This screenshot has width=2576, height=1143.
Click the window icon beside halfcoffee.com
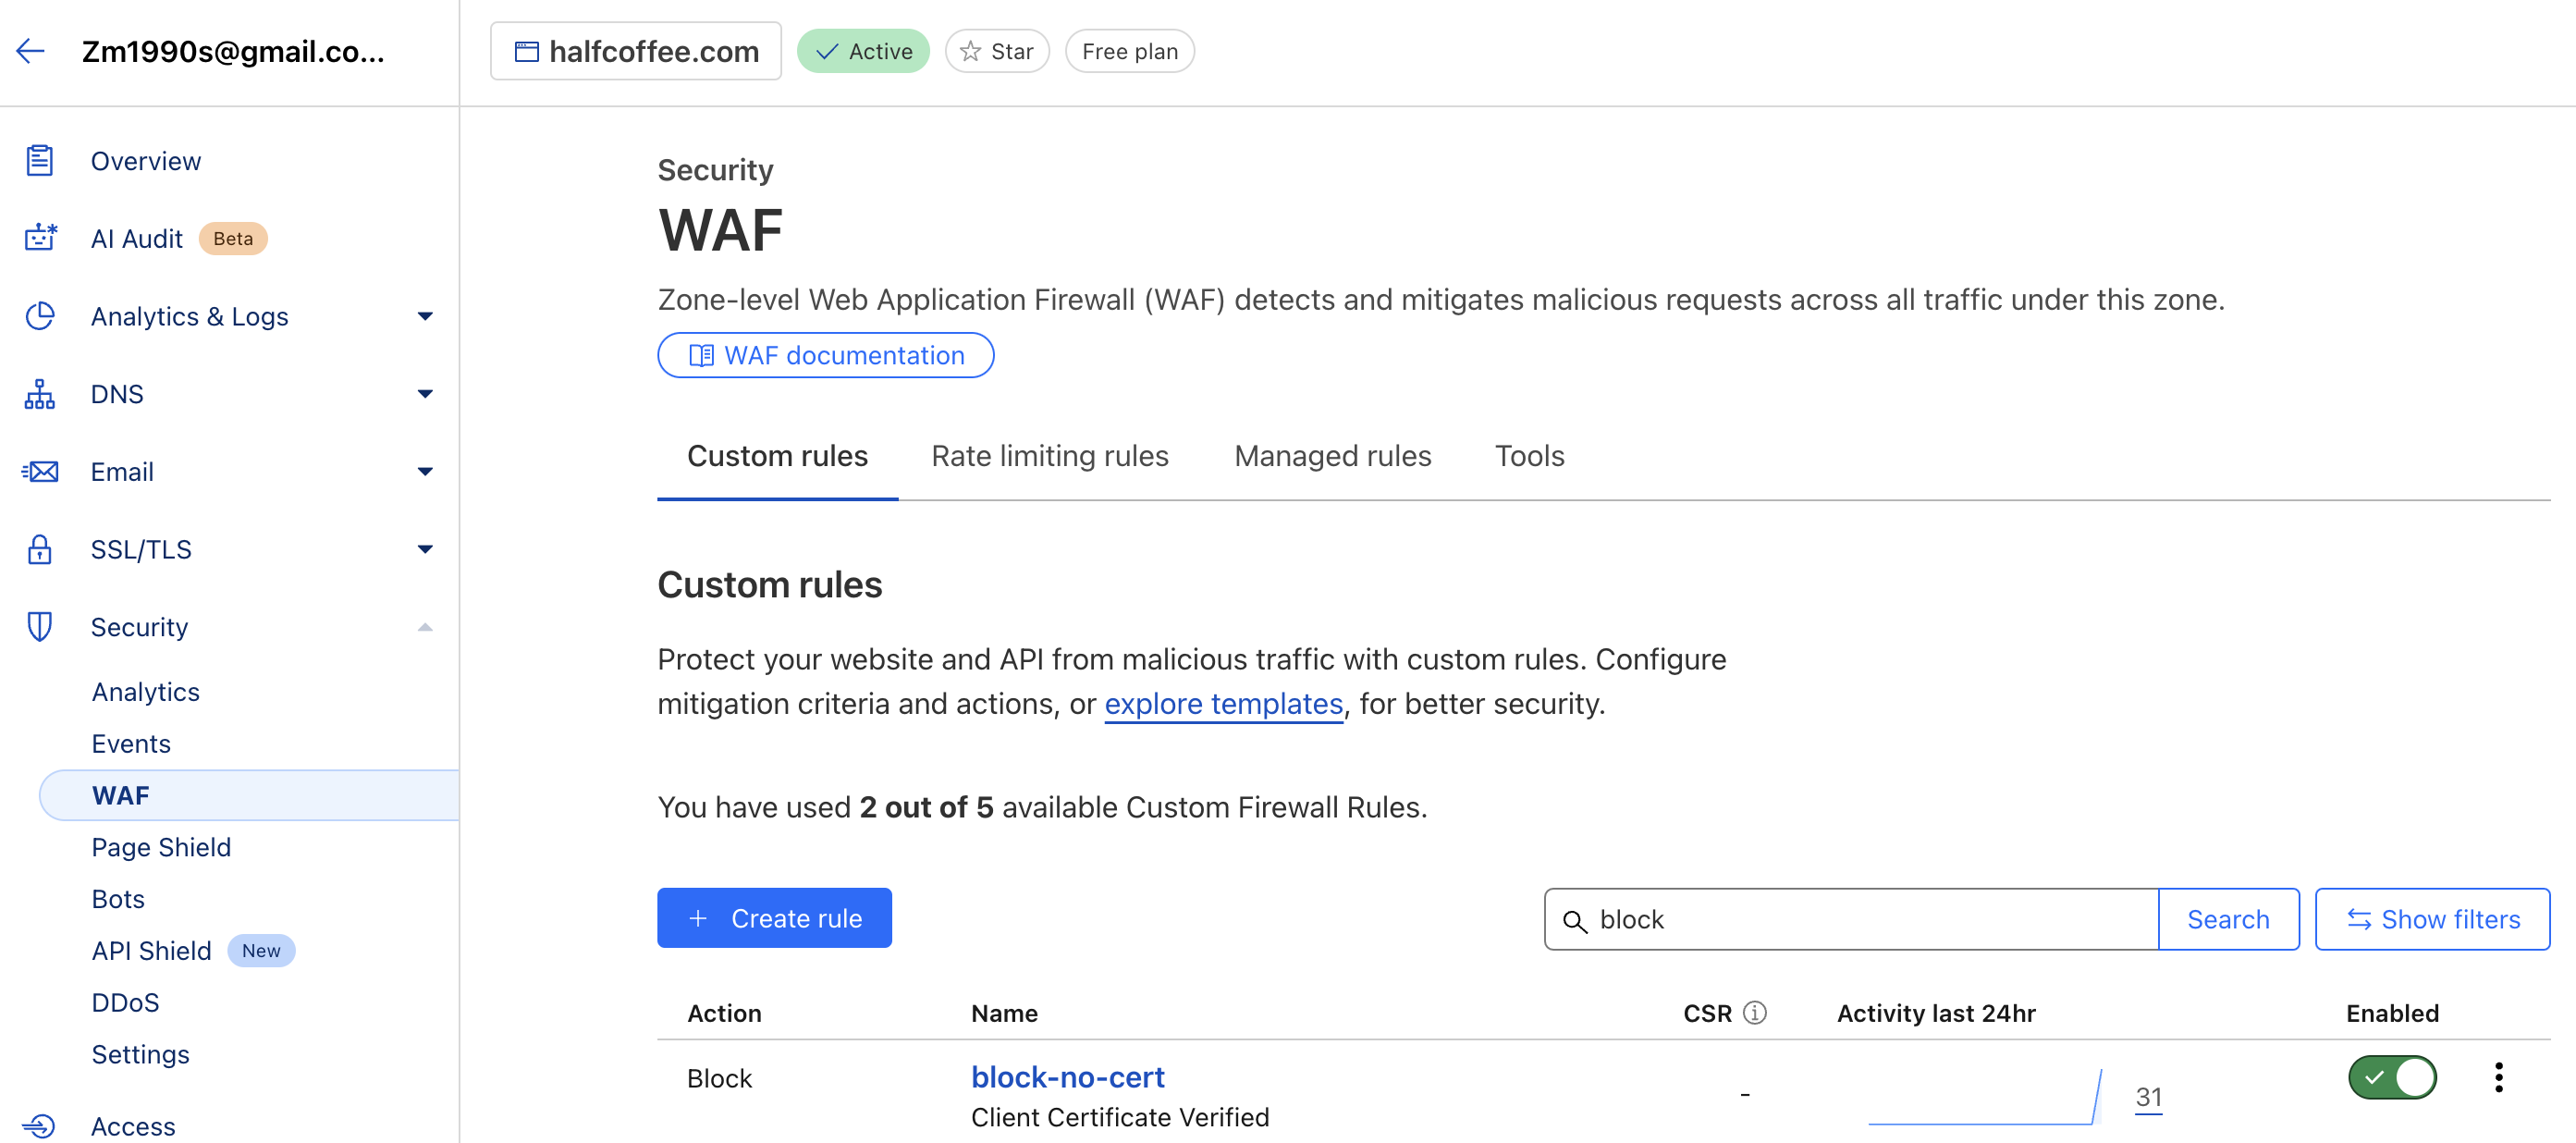[526, 51]
